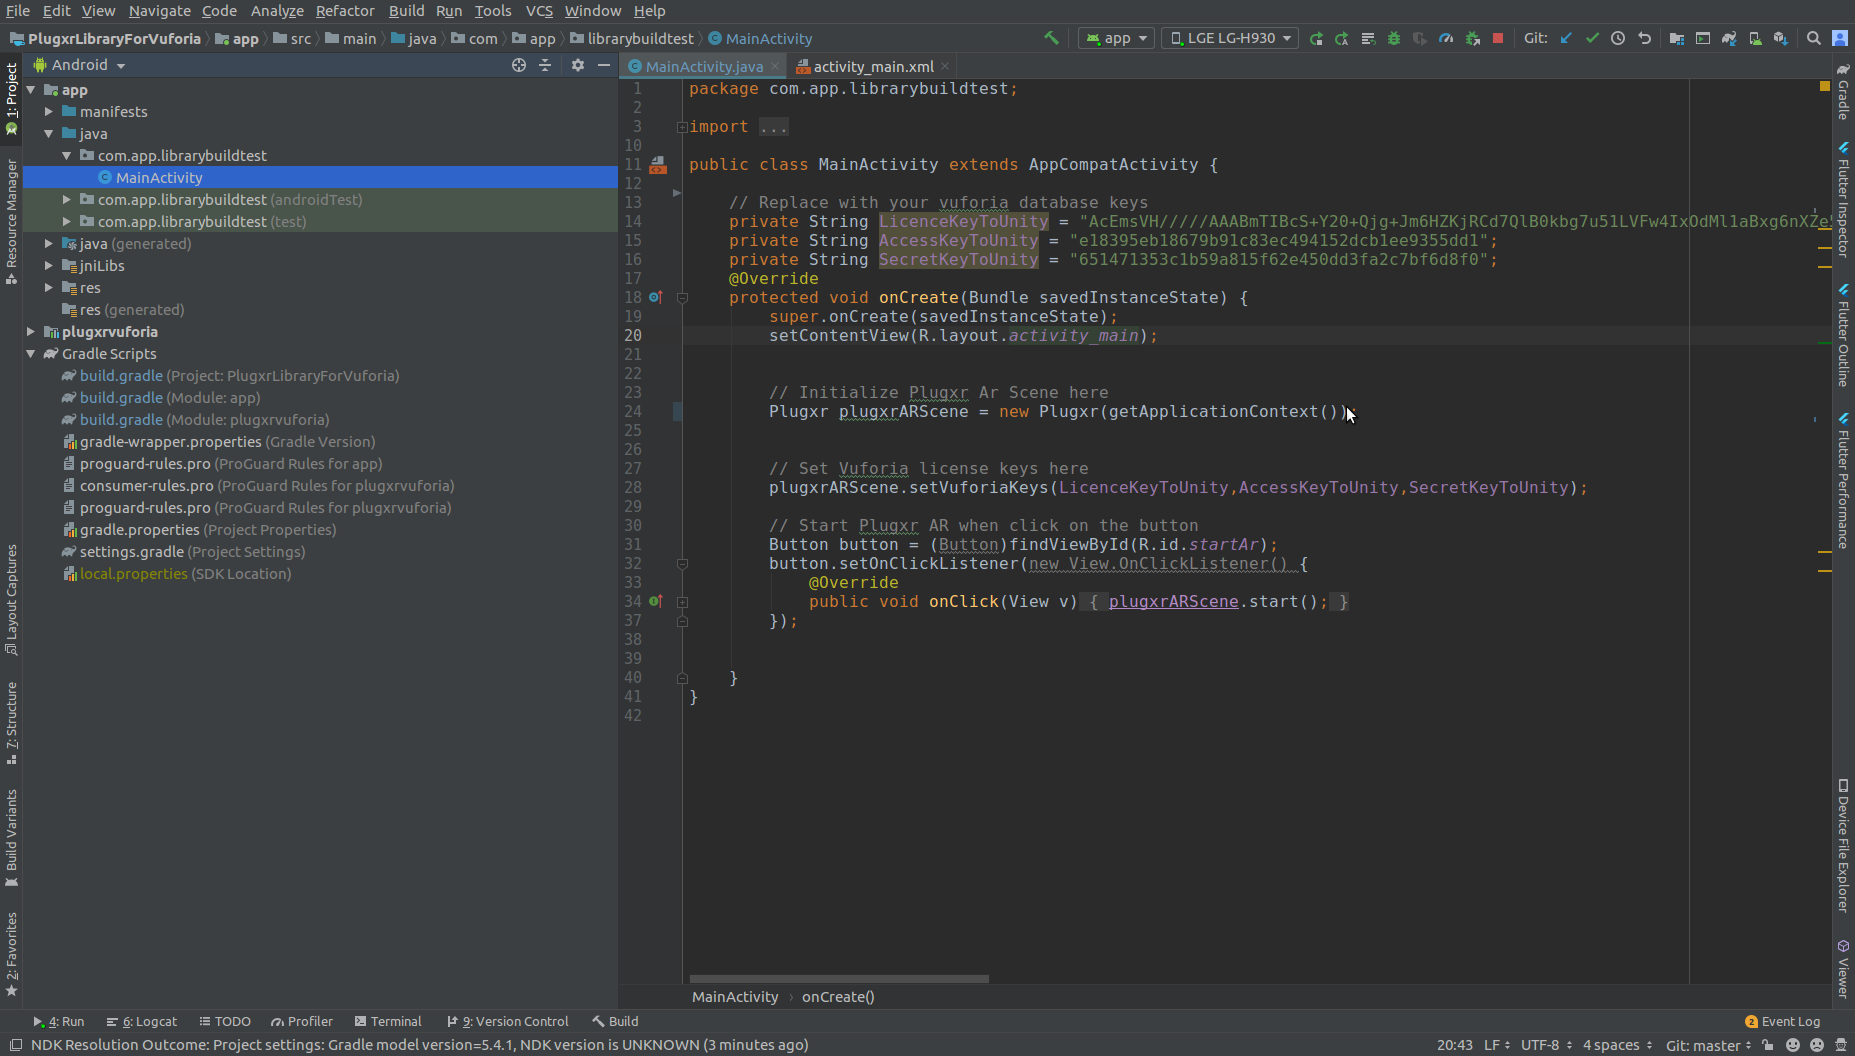Toggle the 1: Project tool window
The height and width of the screenshot is (1056, 1855).
coord(11,99)
